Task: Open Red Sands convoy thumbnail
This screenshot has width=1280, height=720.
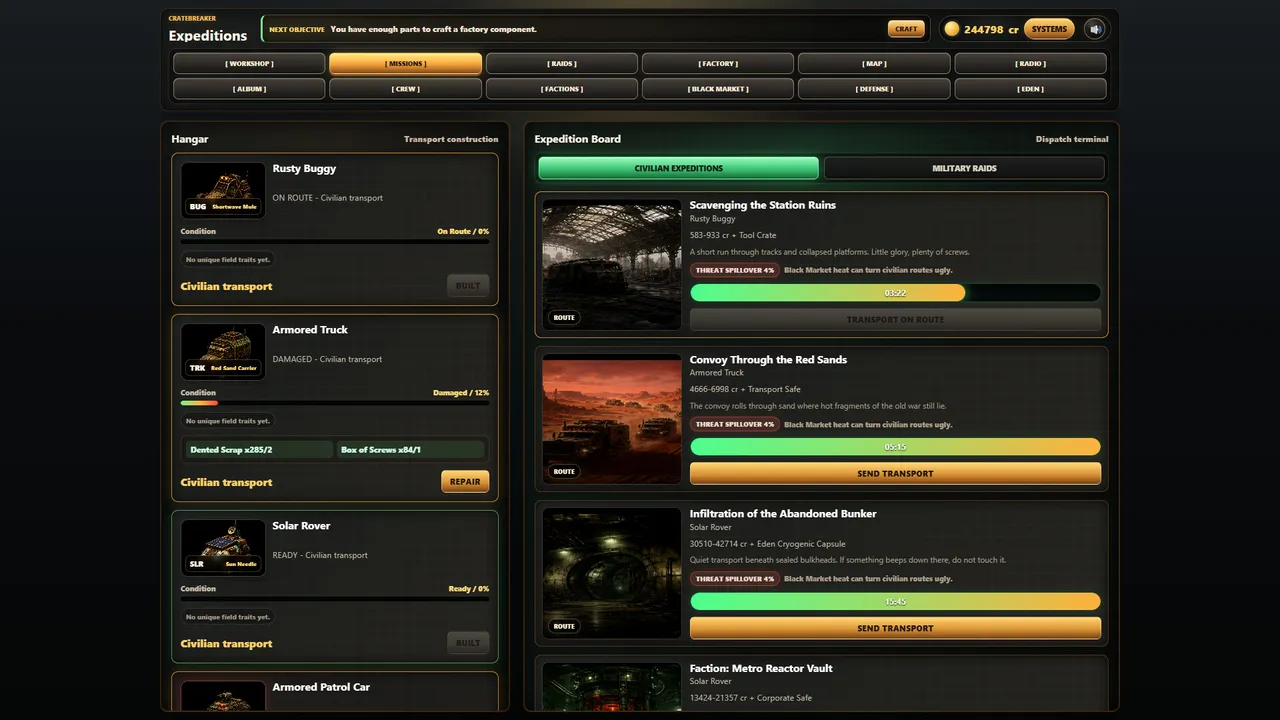Action: (612, 419)
